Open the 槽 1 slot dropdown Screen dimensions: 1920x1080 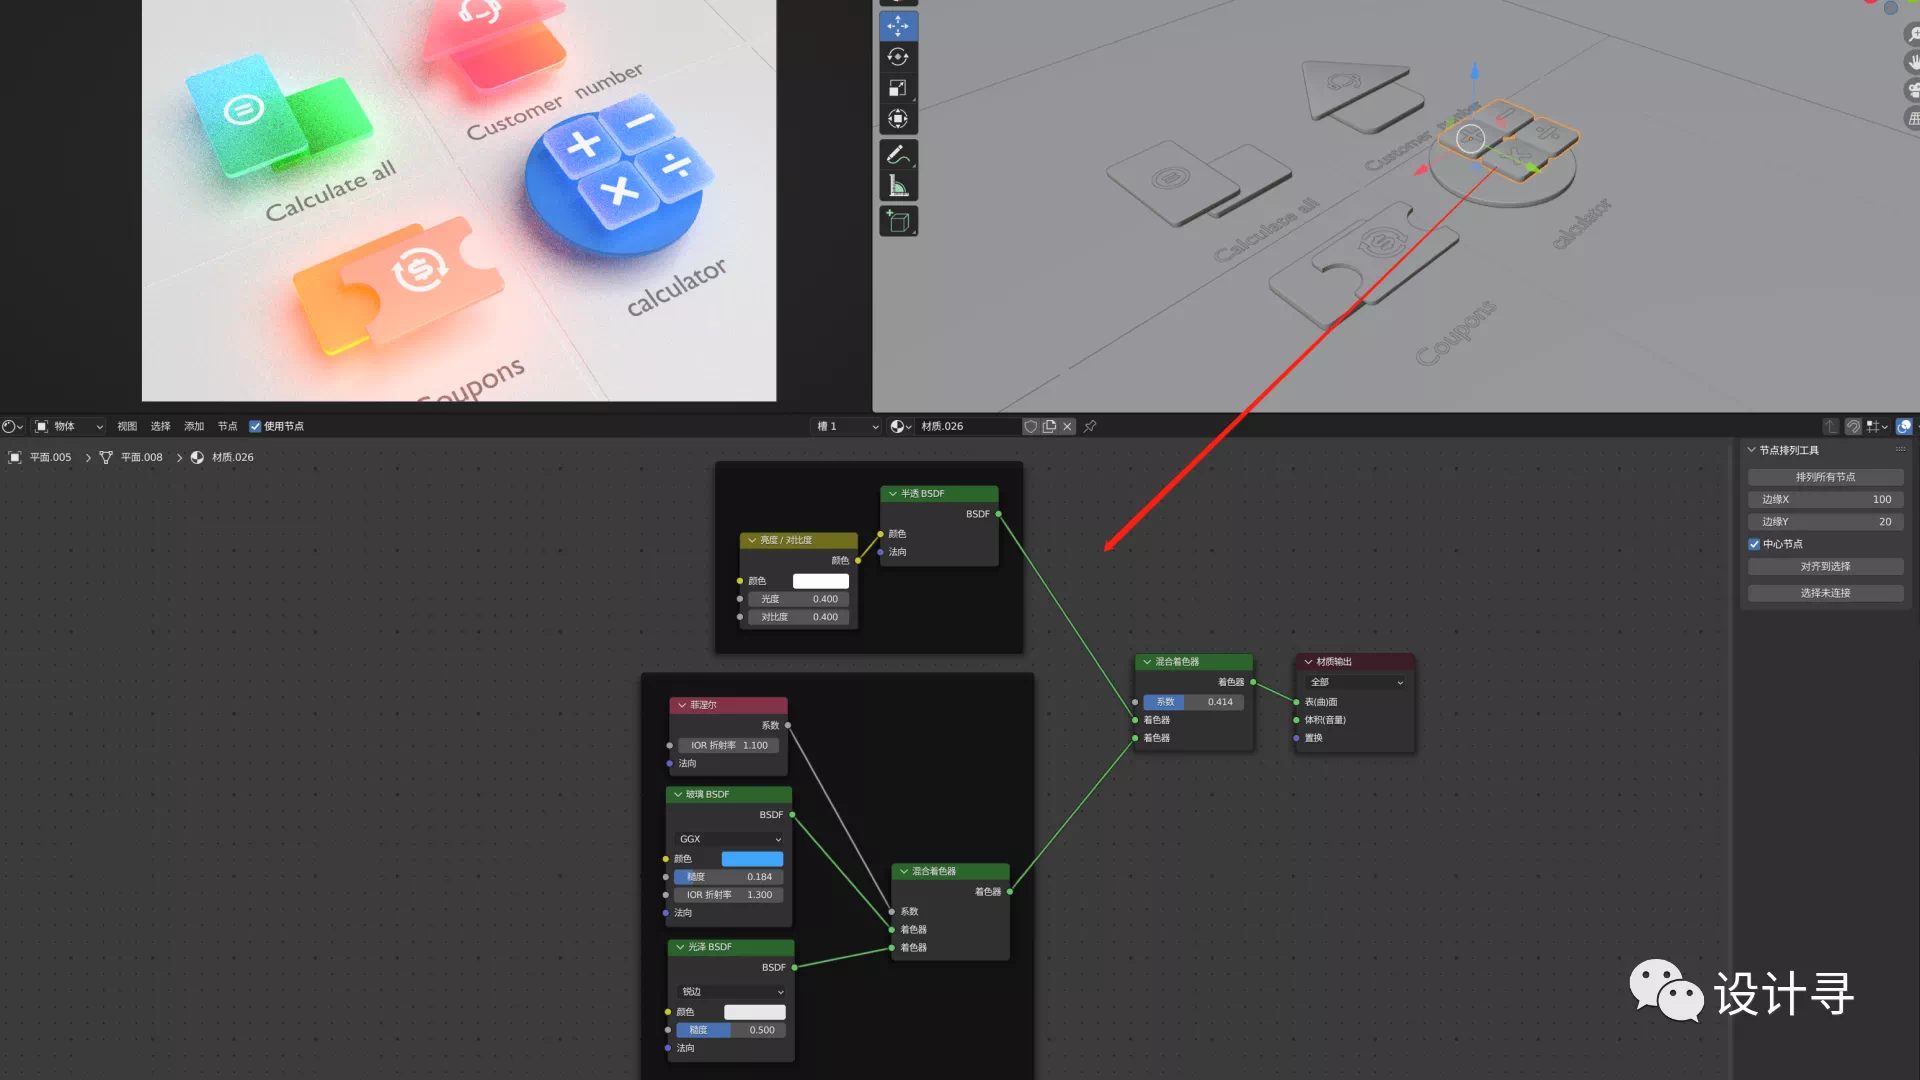pyautogui.click(x=847, y=426)
